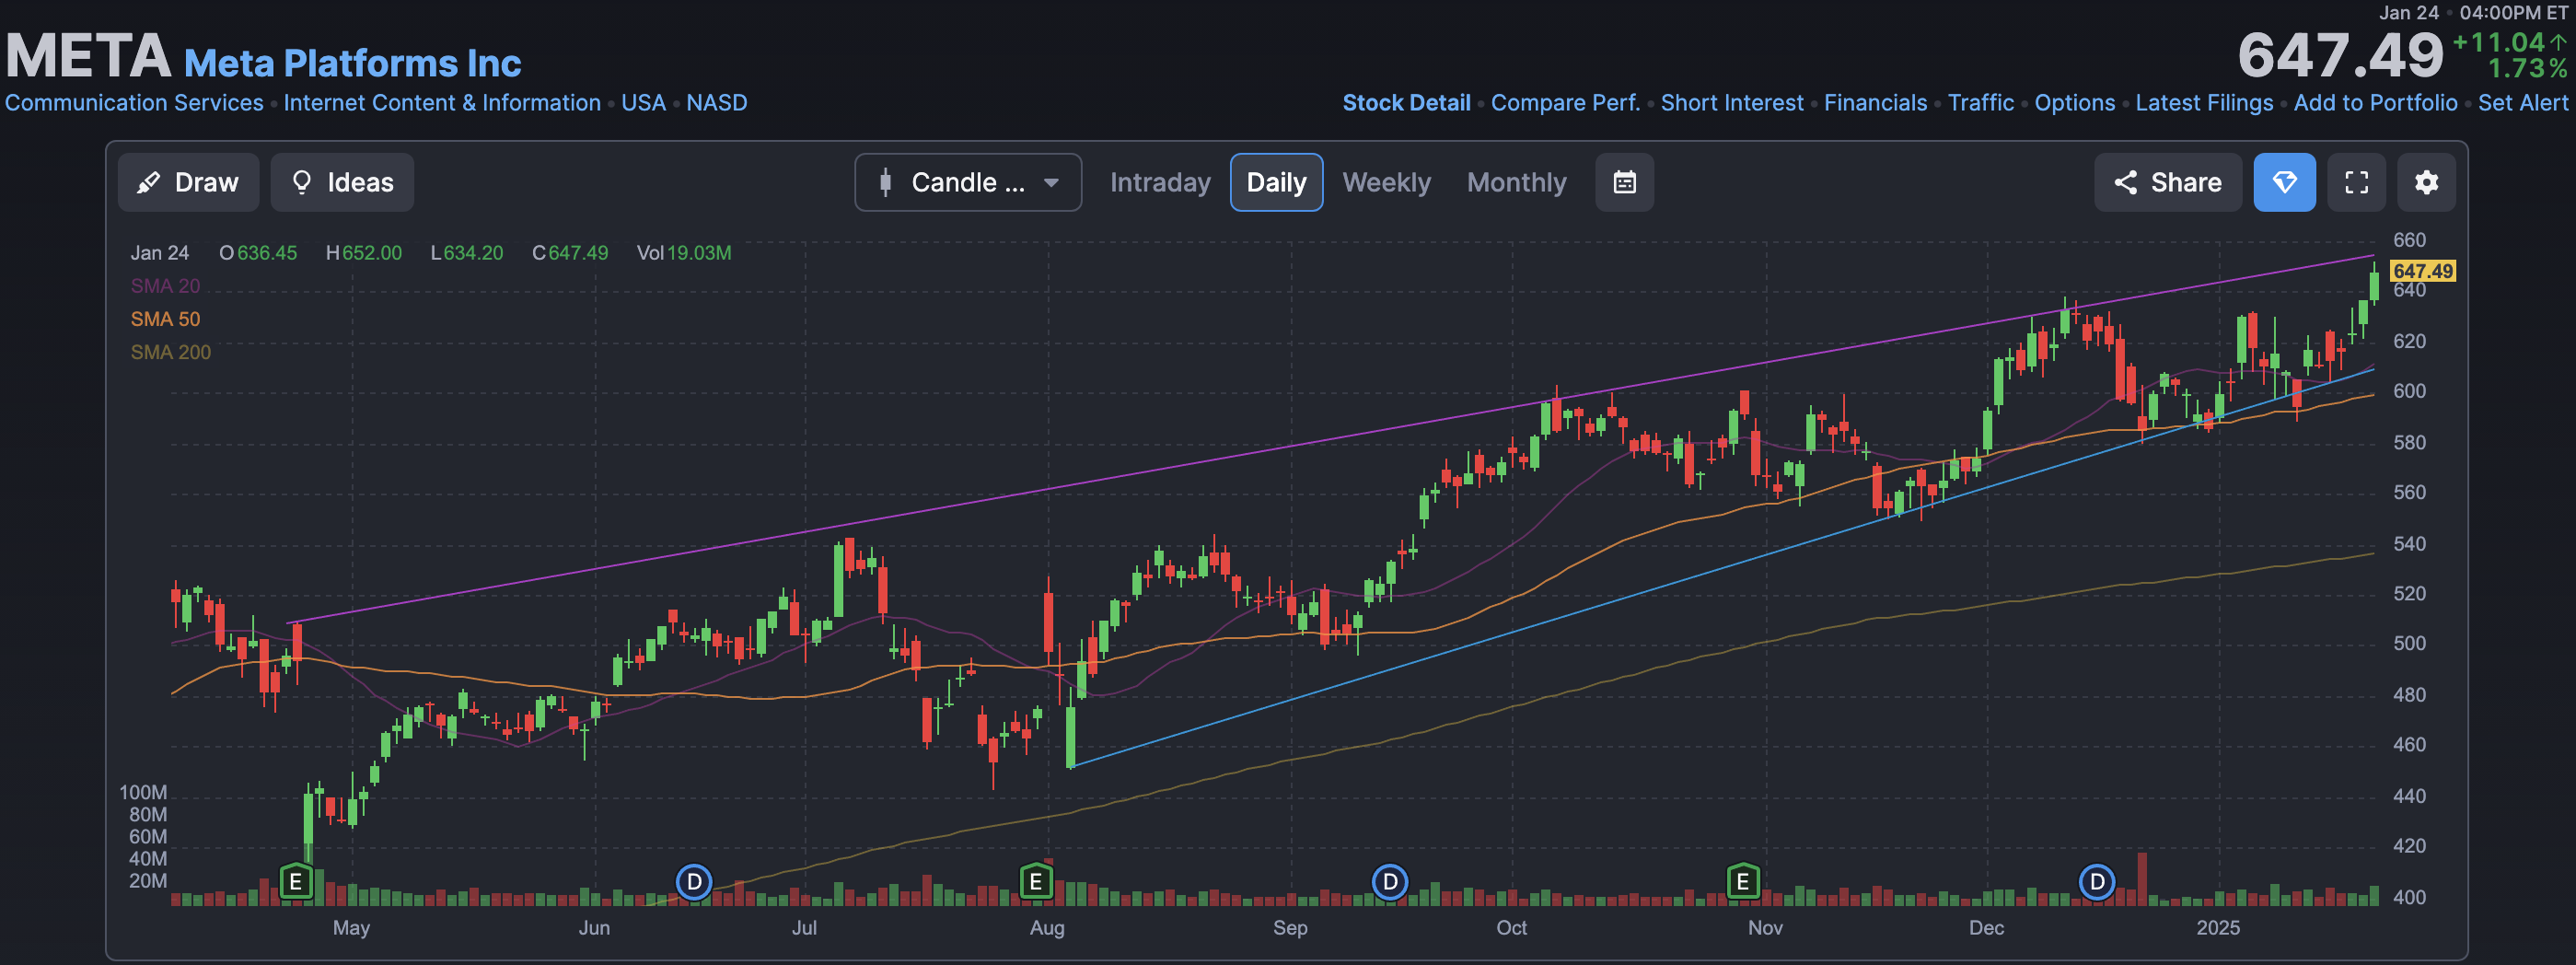2576x965 pixels.
Task: Open Latest Filings link
Action: [x=2204, y=103]
